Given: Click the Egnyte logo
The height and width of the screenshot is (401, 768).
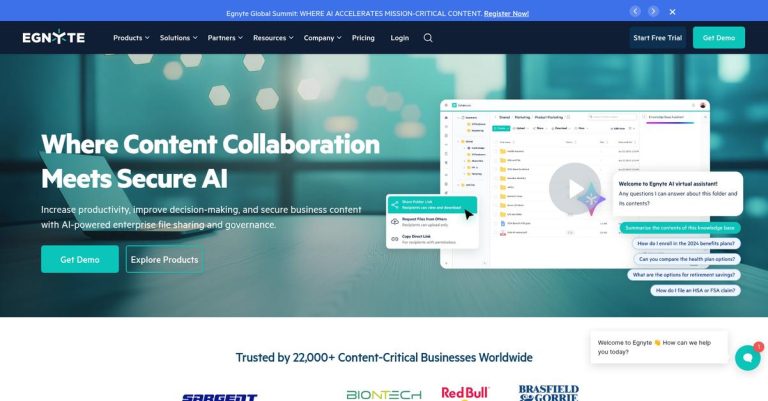Looking at the screenshot, I should point(54,37).
